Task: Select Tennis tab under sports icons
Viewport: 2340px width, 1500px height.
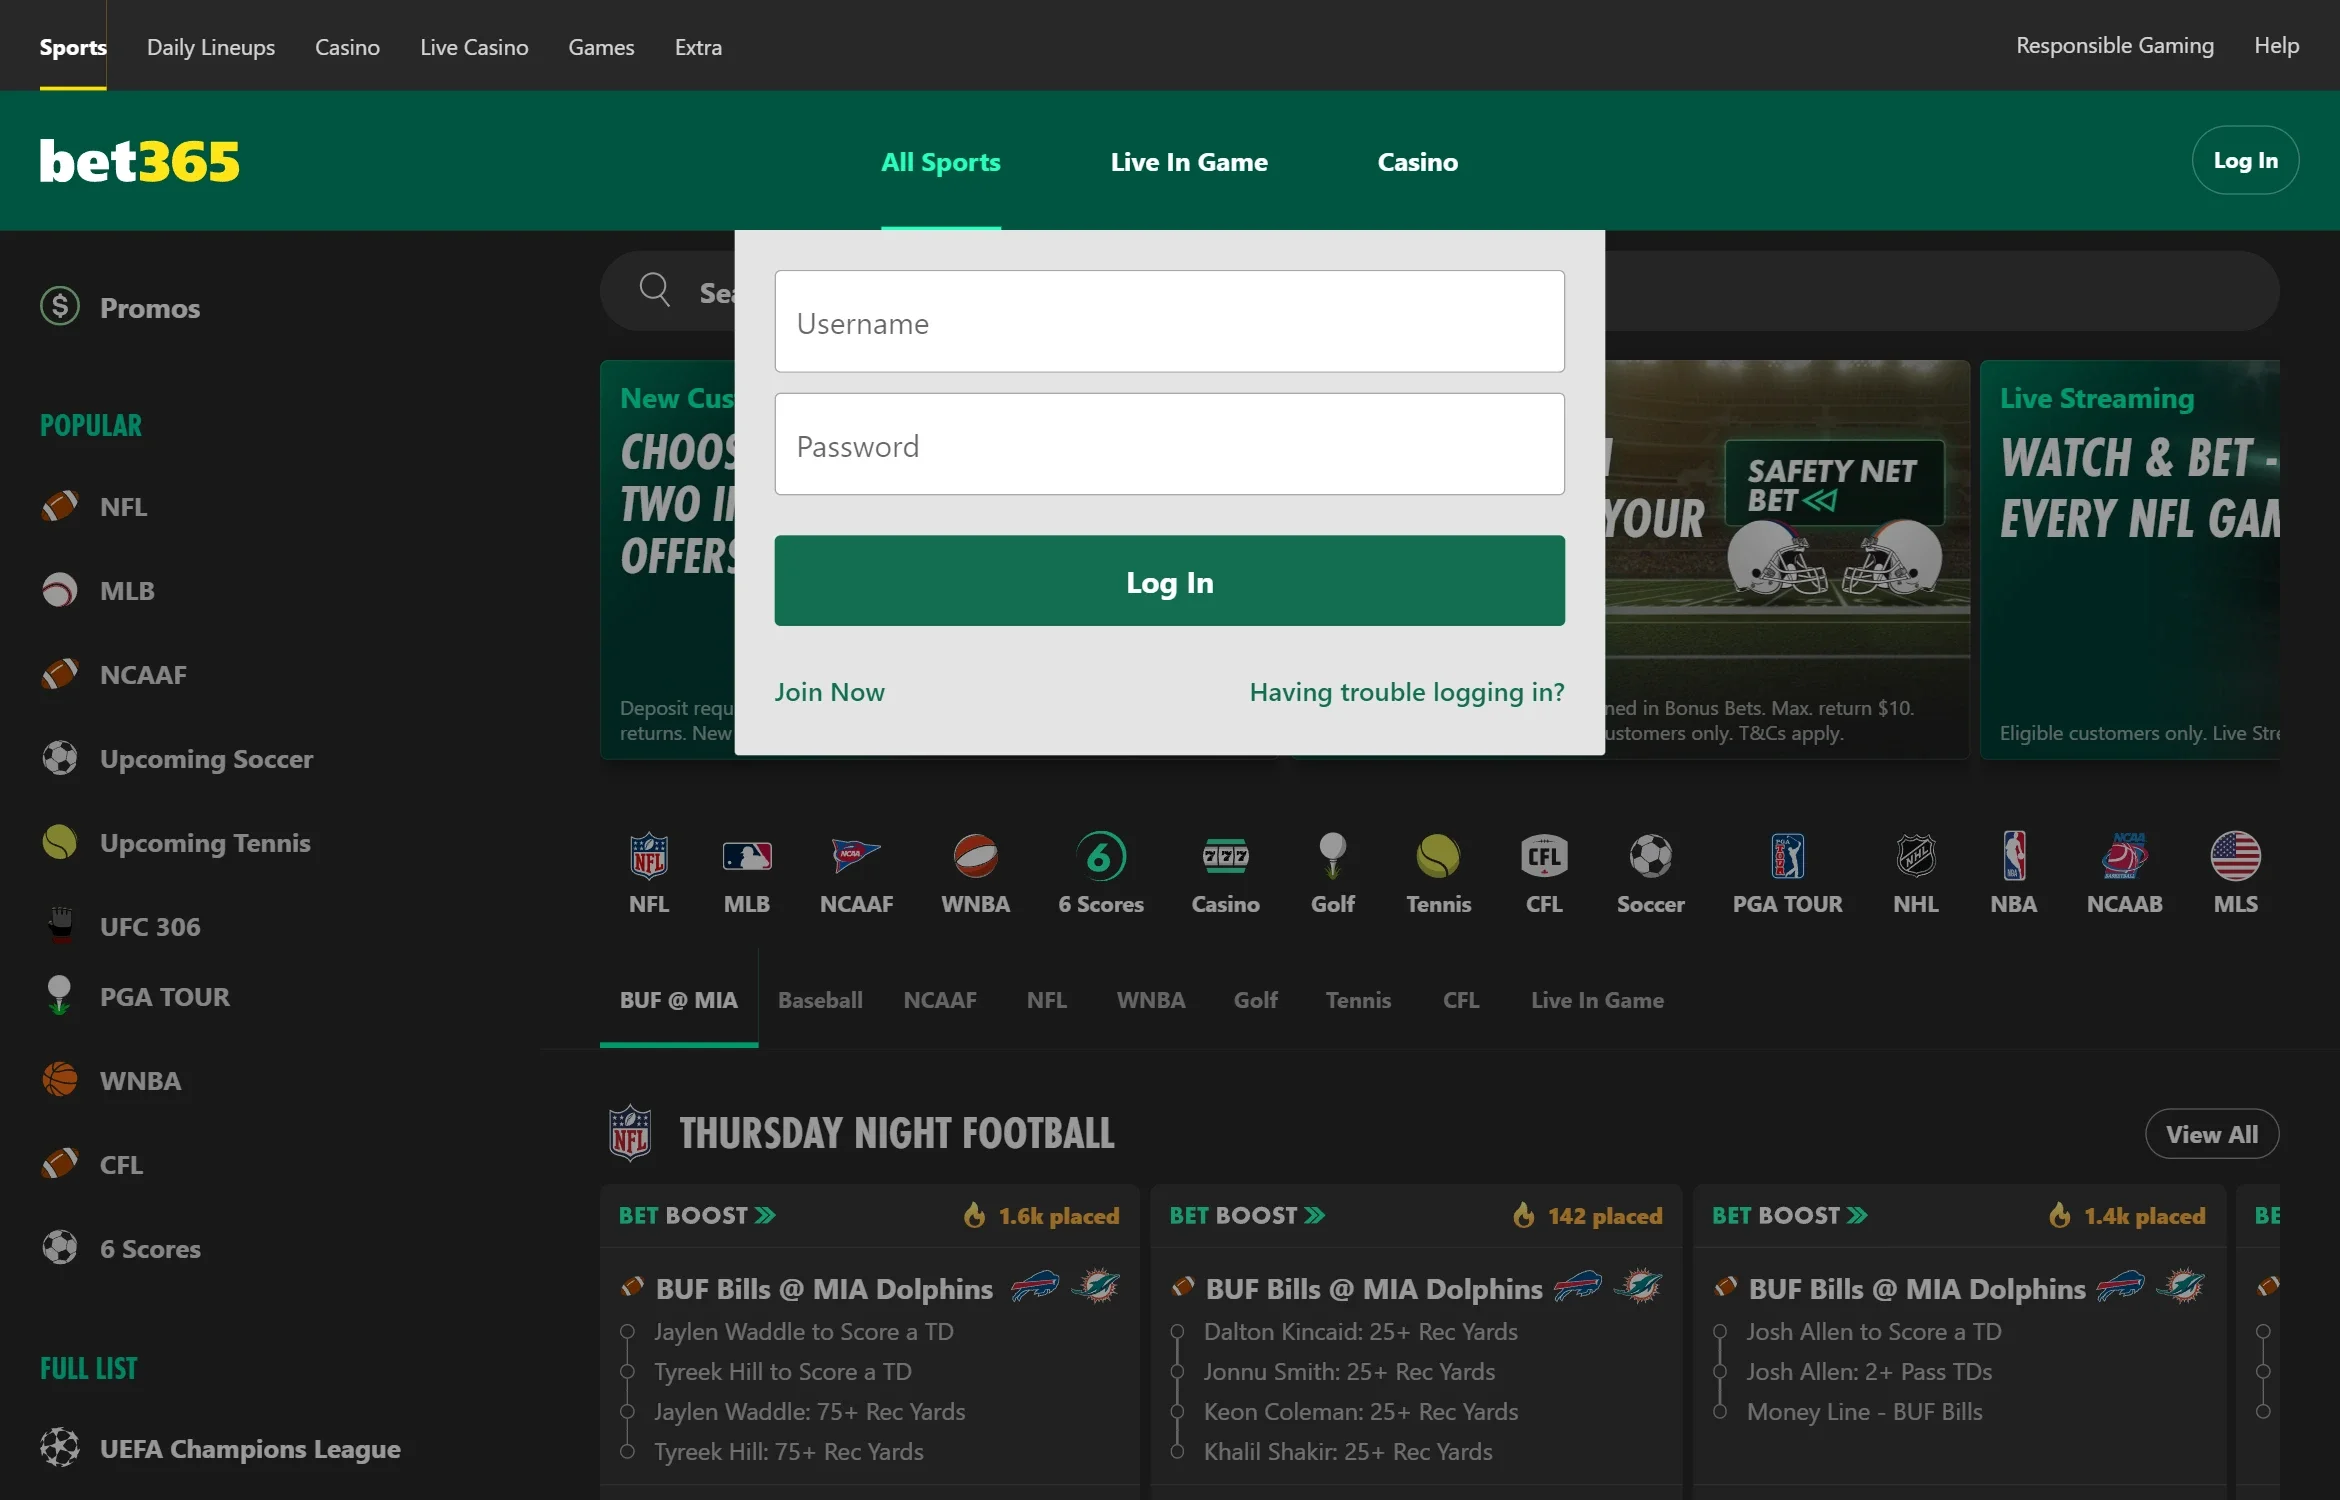Action: 1358,1000
